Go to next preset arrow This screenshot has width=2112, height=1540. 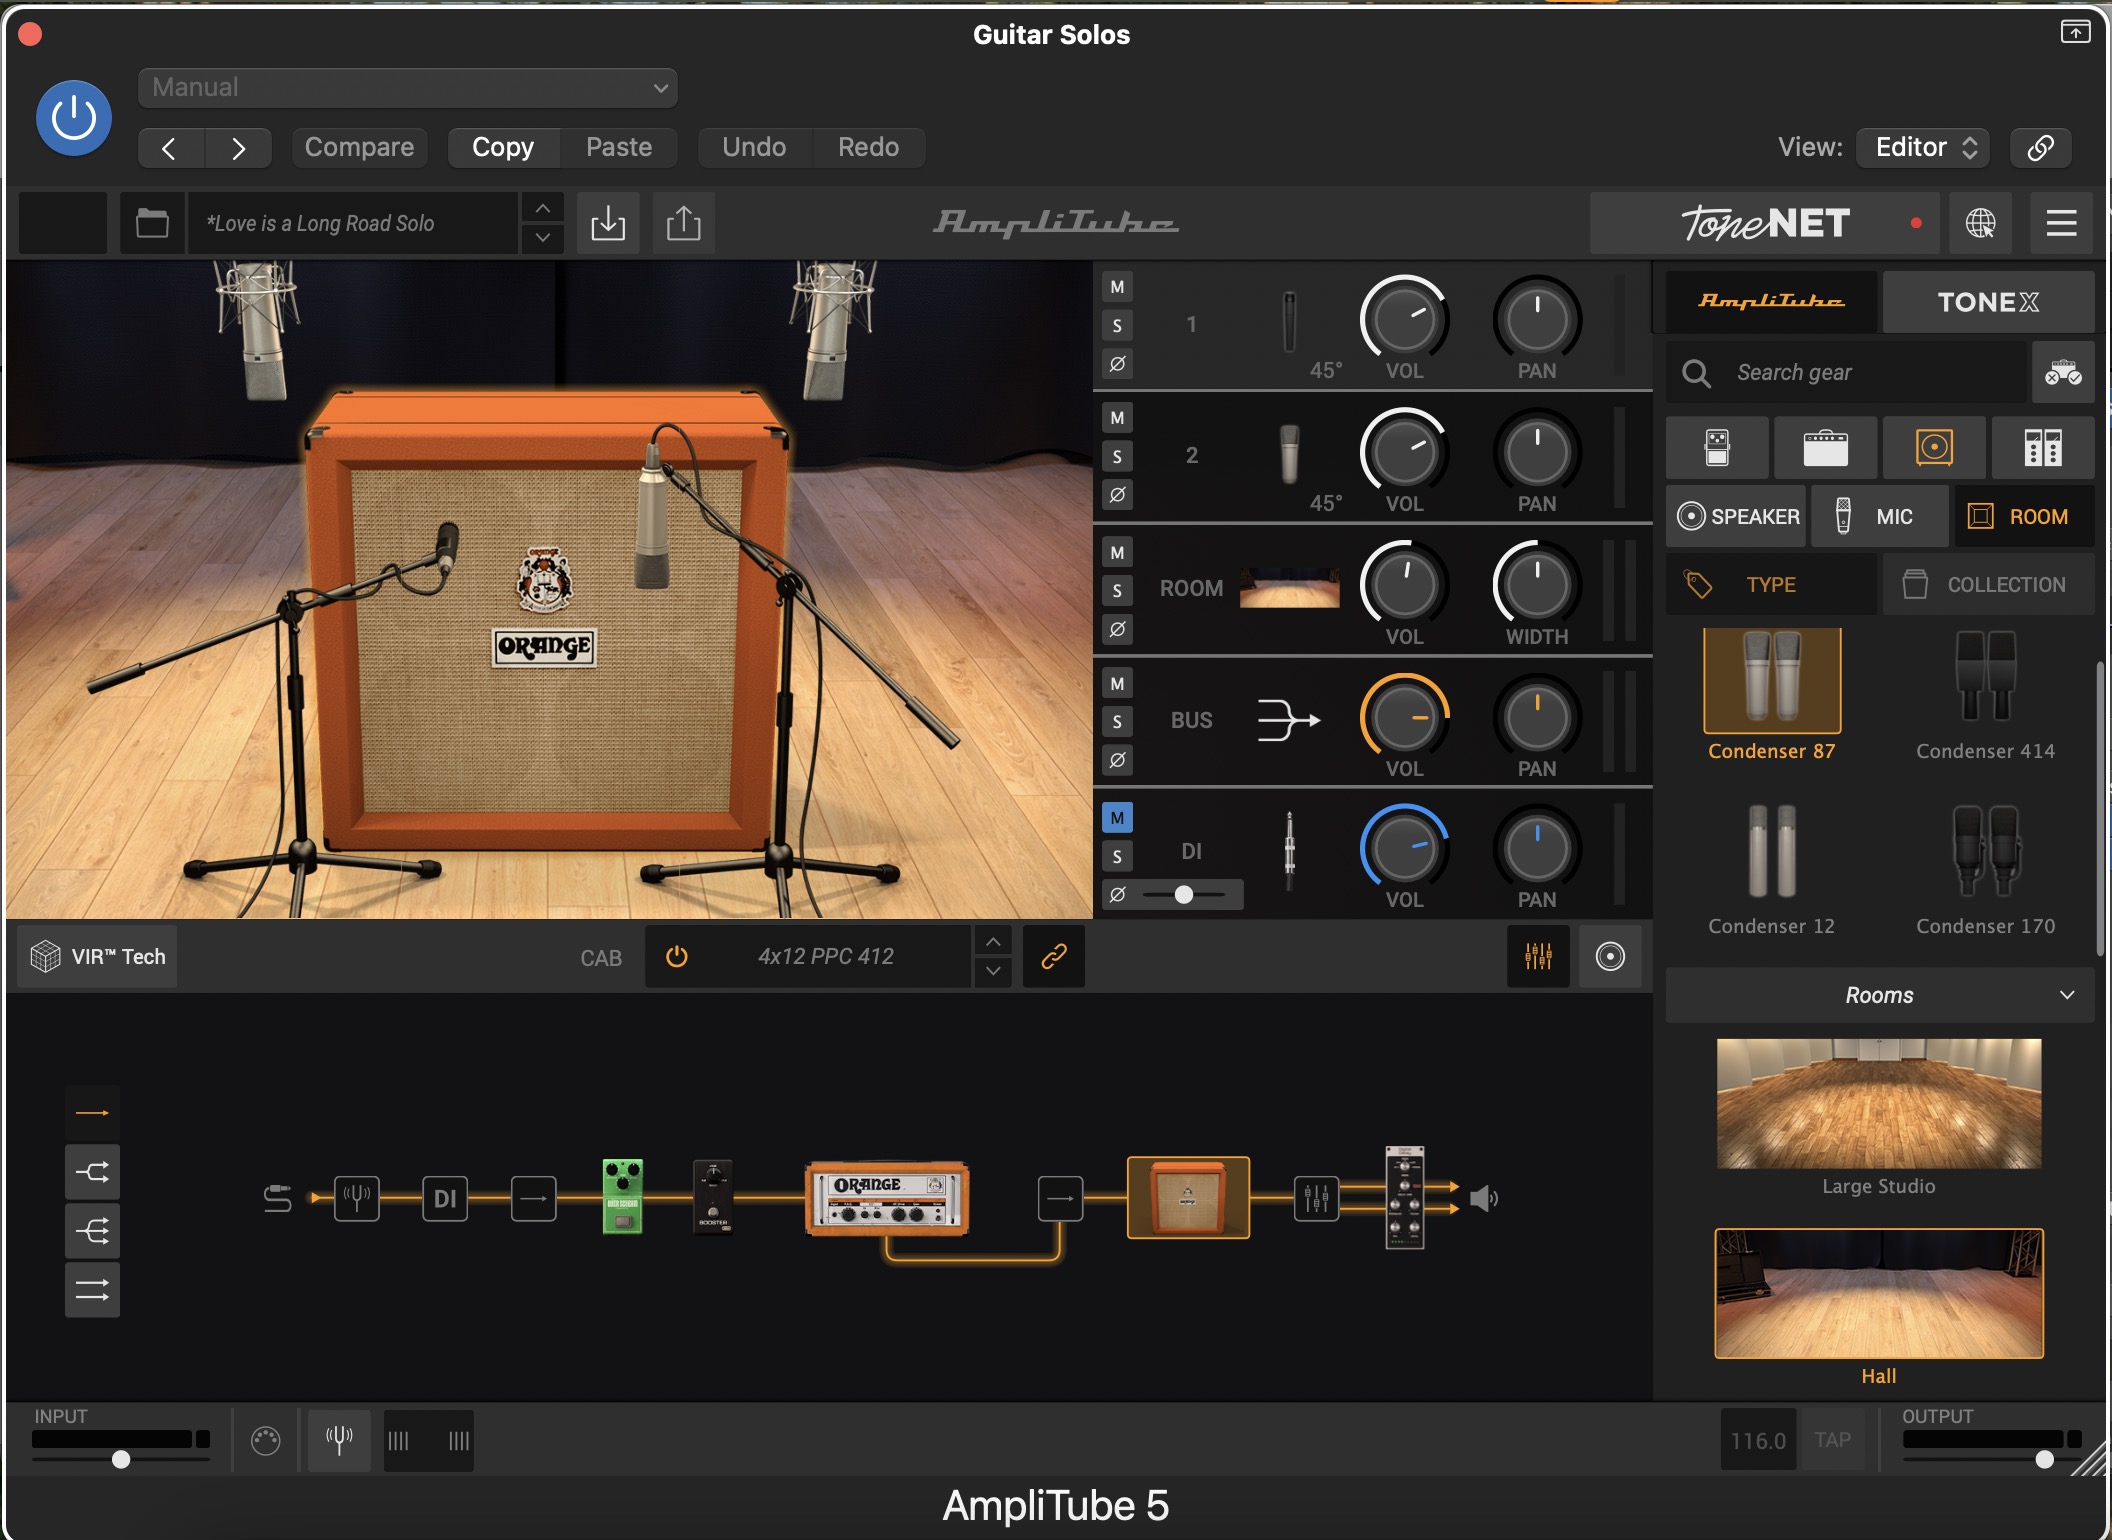pos(238,148)
